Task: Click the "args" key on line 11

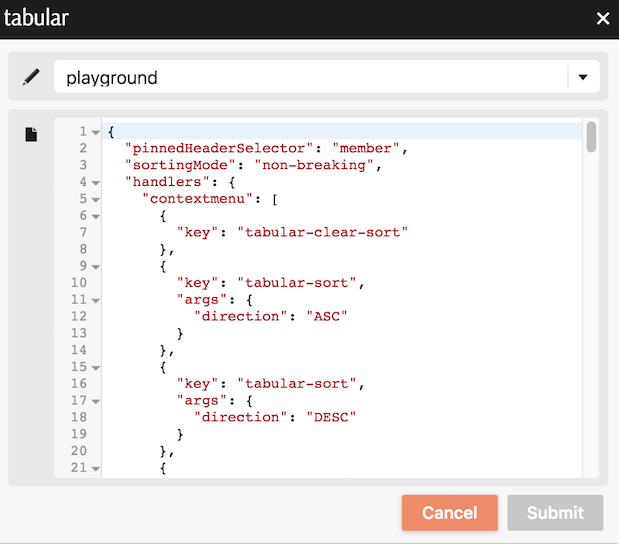Action: [x=202, y=300]
